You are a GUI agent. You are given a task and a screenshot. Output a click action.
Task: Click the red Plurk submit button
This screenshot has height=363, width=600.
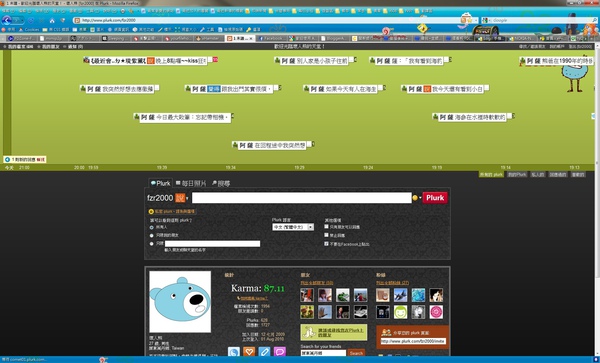(435, 198)
